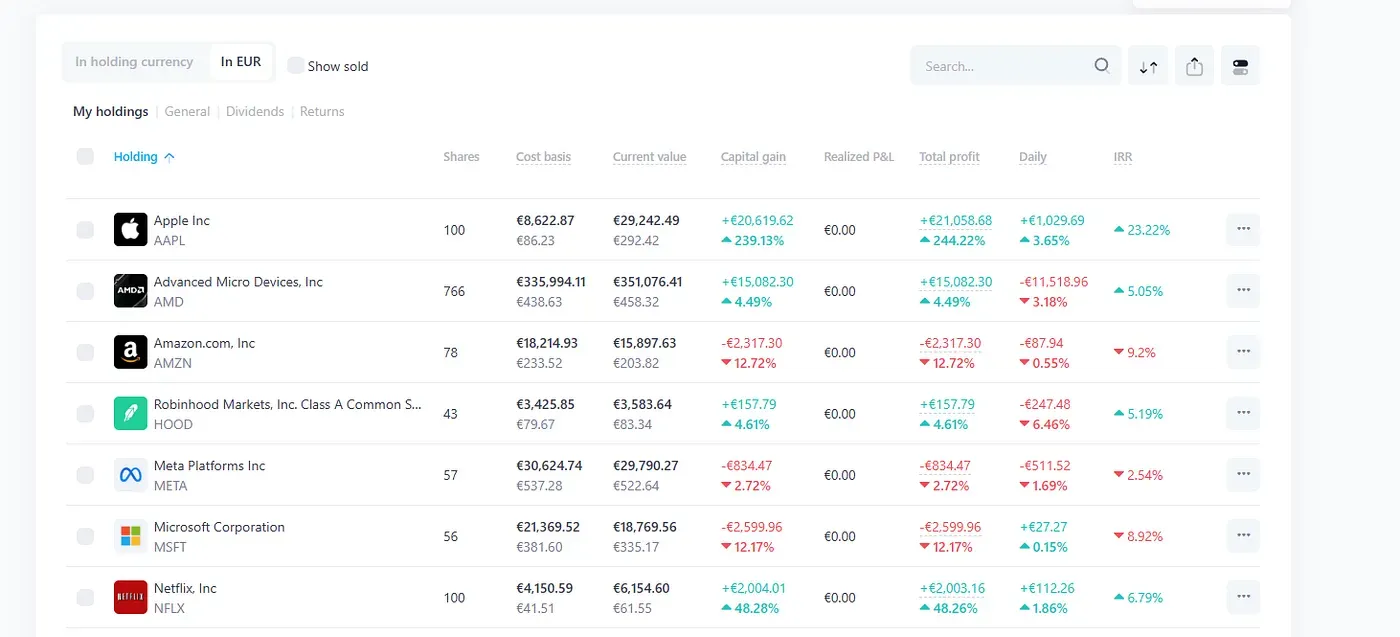Image resolution: width=1400 pixels, height=637 pixels.
Task: Open more options for Meta Platforms row
Action: (x=1243, y=474)
